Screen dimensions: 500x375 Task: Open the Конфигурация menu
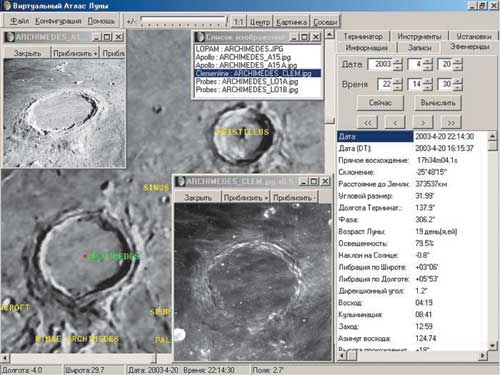pos(58,21)
